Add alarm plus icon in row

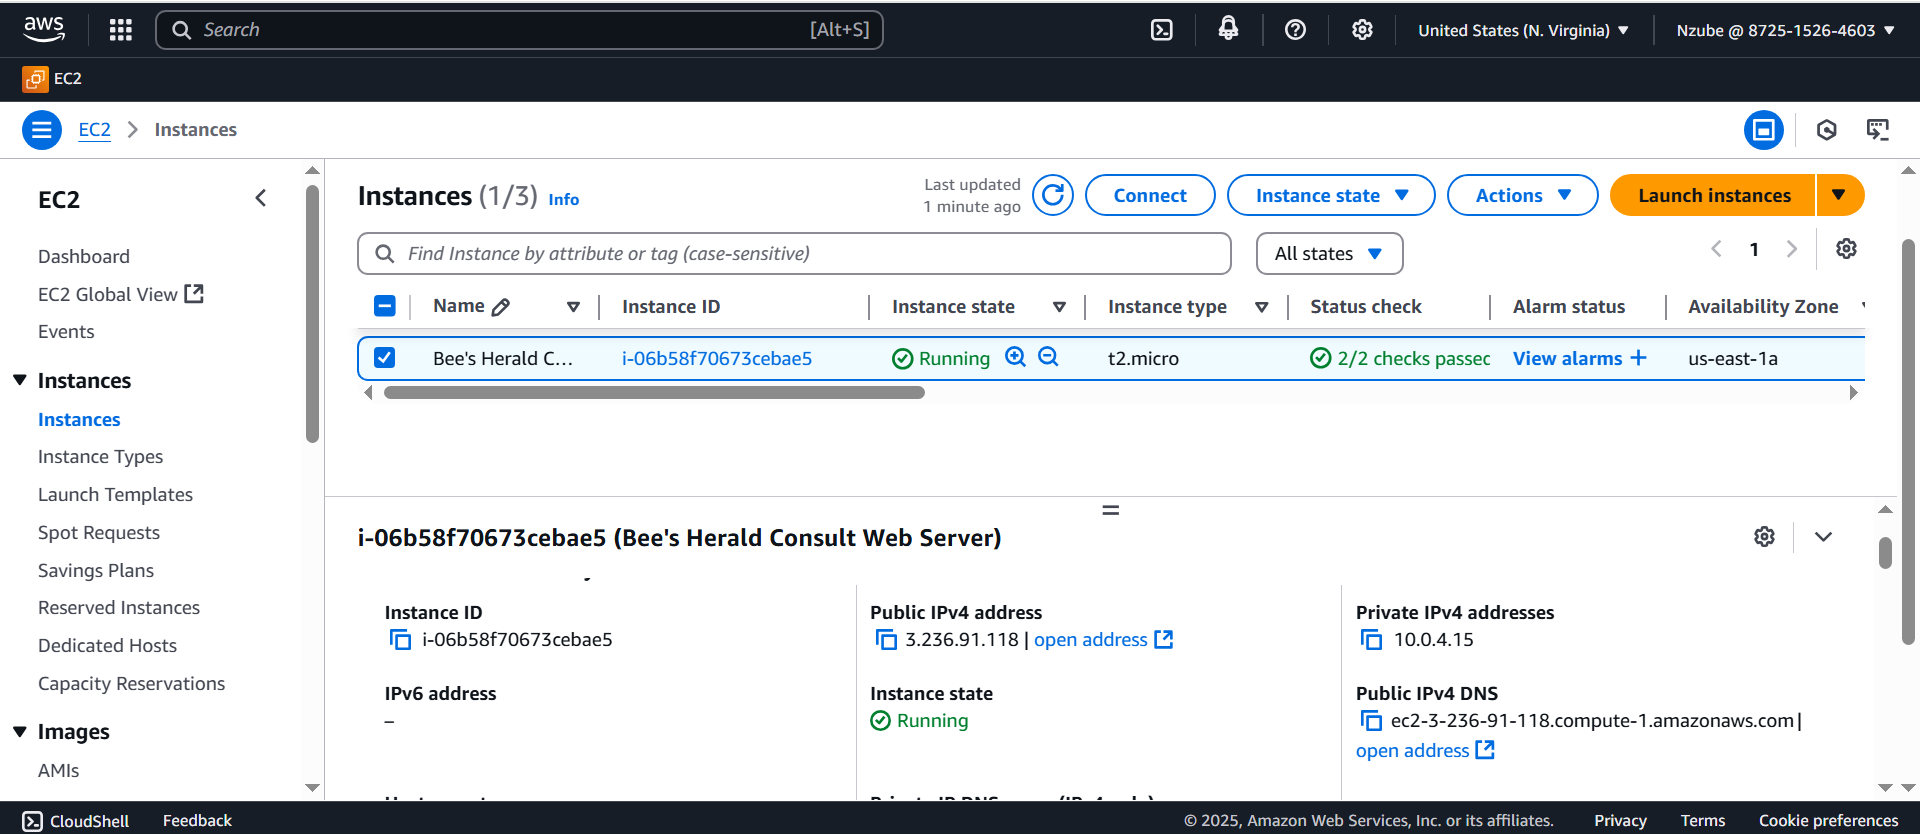click(x=1638, y=357)
